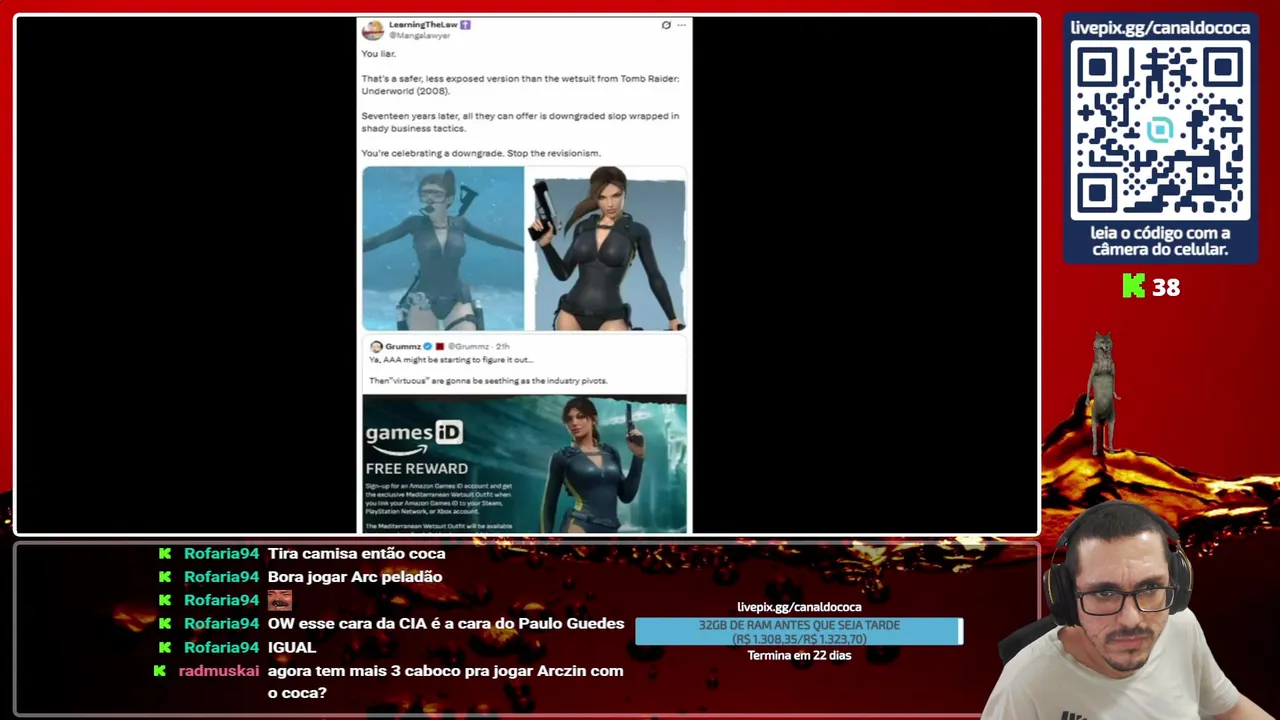1280x720 pixels.
Task: Click the viewer count '38'
Action: (1166, 288)
